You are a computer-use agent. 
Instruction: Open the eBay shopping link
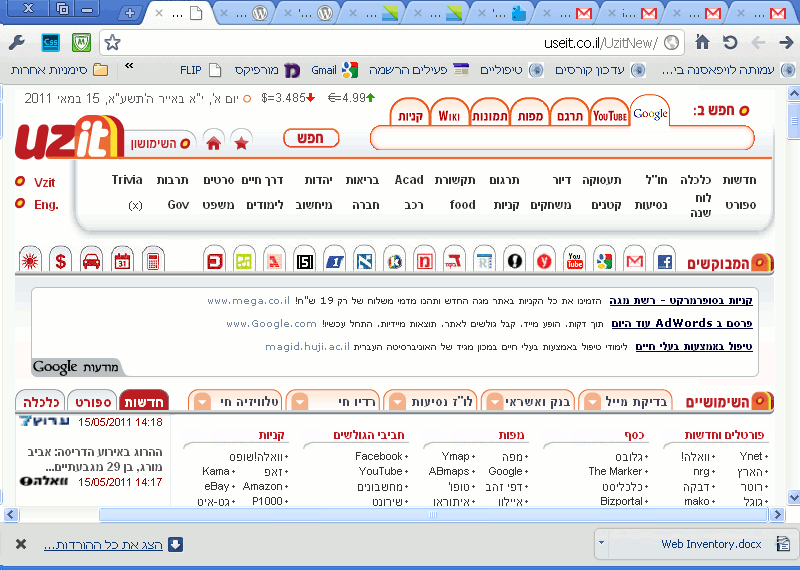(217, 486)
